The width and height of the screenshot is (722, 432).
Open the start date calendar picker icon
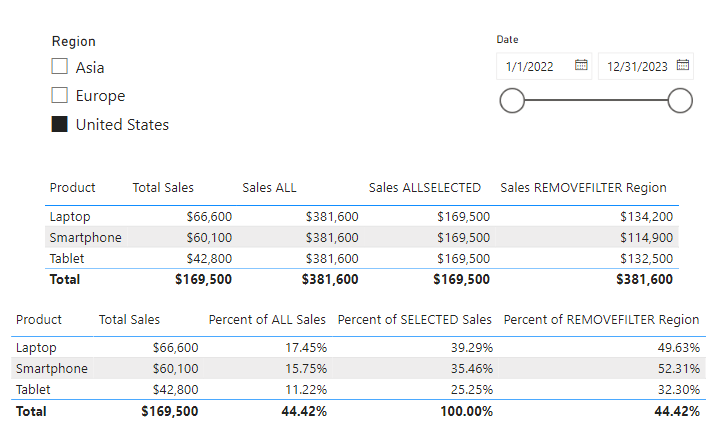coord(581,66)
